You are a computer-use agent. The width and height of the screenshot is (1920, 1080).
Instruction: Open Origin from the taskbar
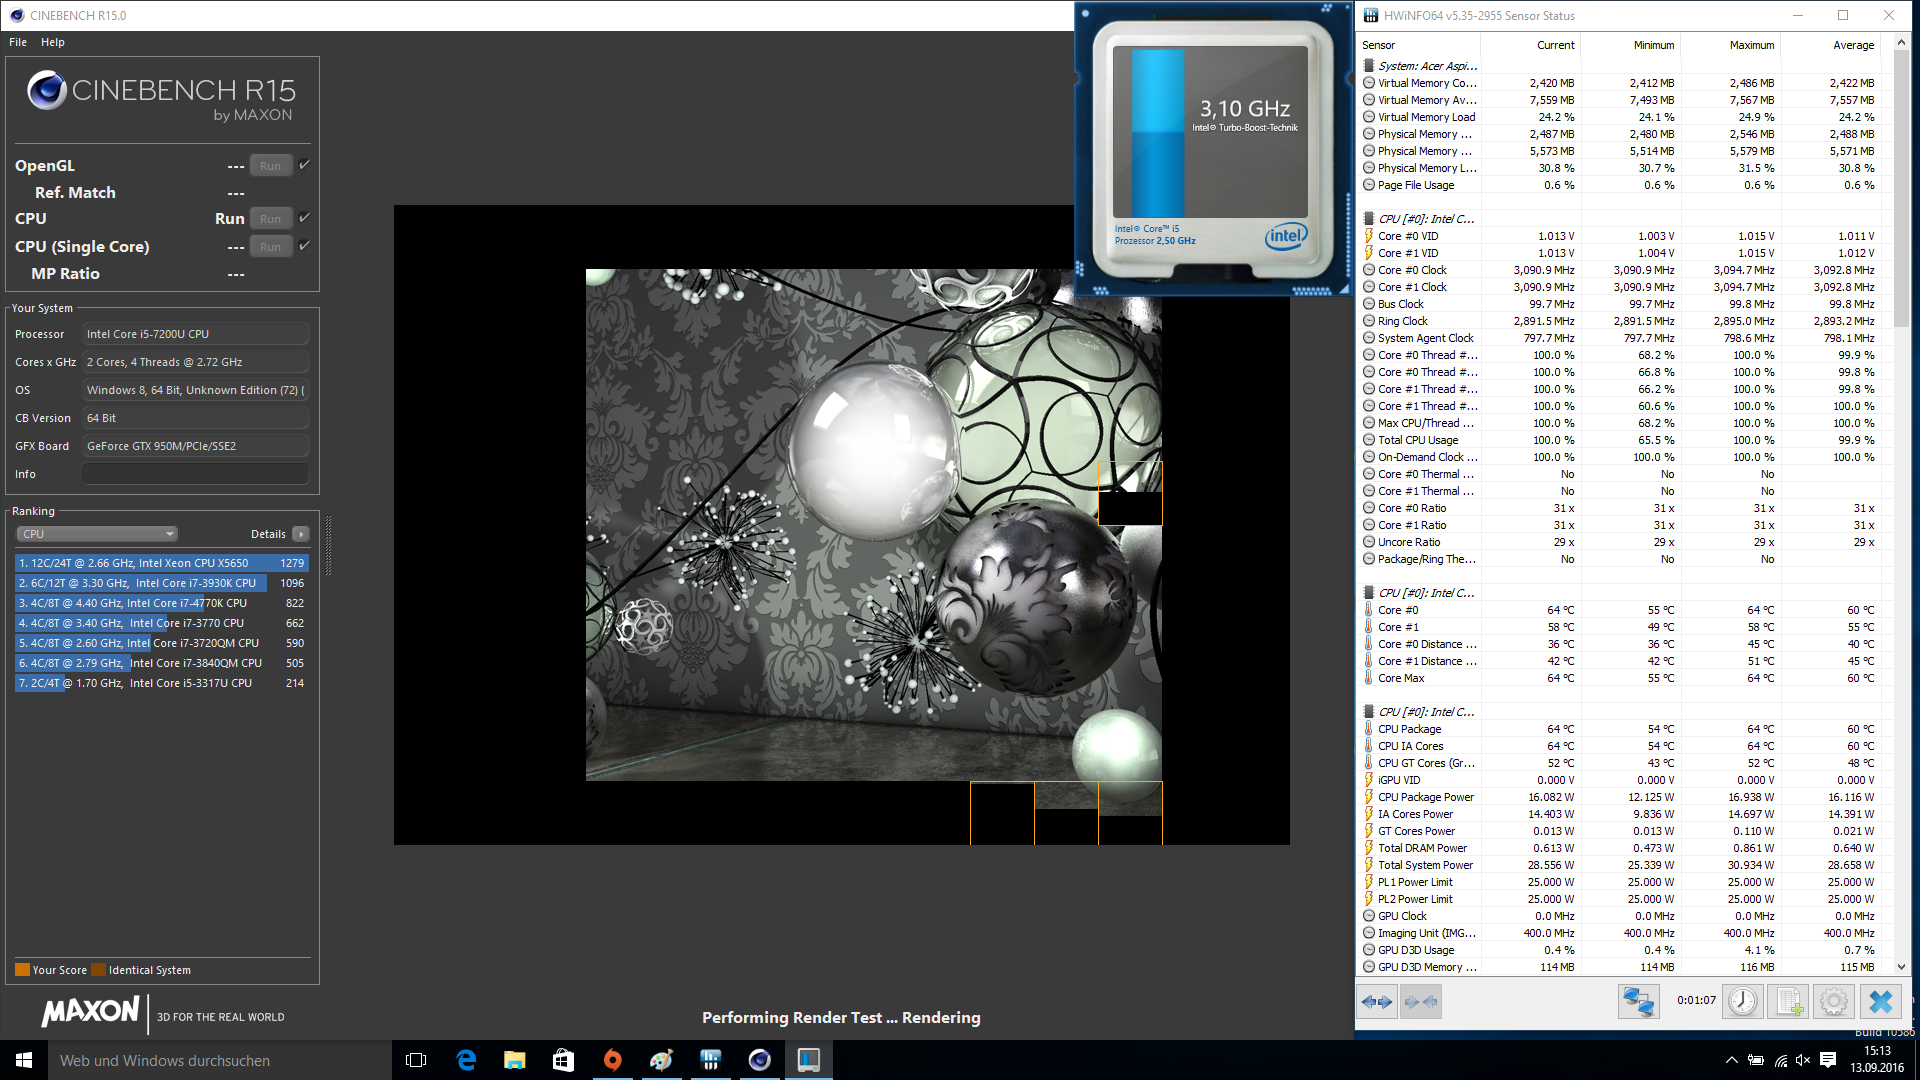(612, 1060)
